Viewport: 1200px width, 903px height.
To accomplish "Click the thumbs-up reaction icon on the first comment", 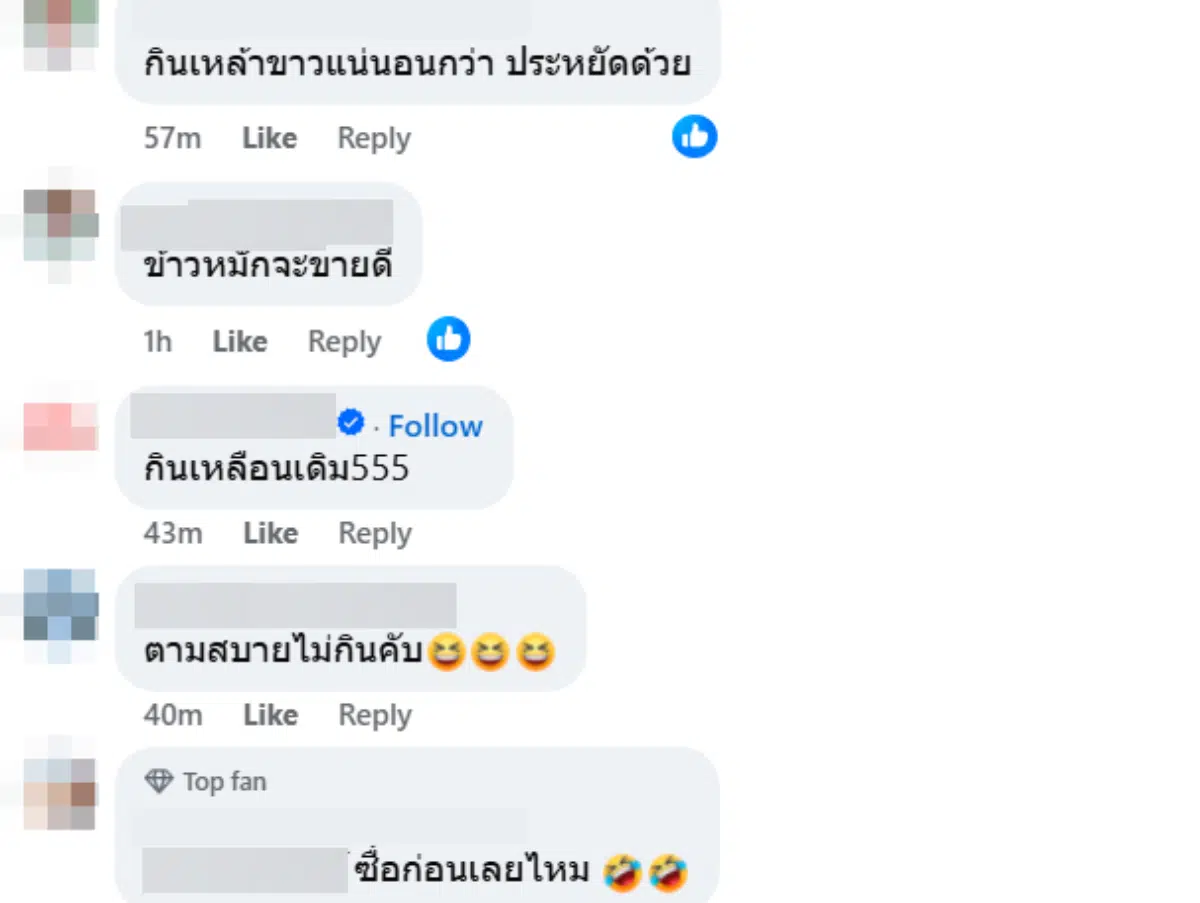I will (694, 137).
